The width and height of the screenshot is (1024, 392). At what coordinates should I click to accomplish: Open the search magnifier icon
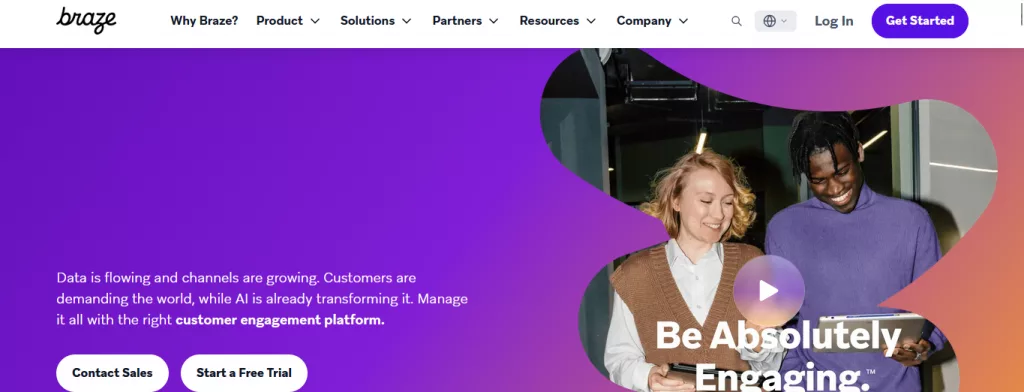(x=736, y=21)
